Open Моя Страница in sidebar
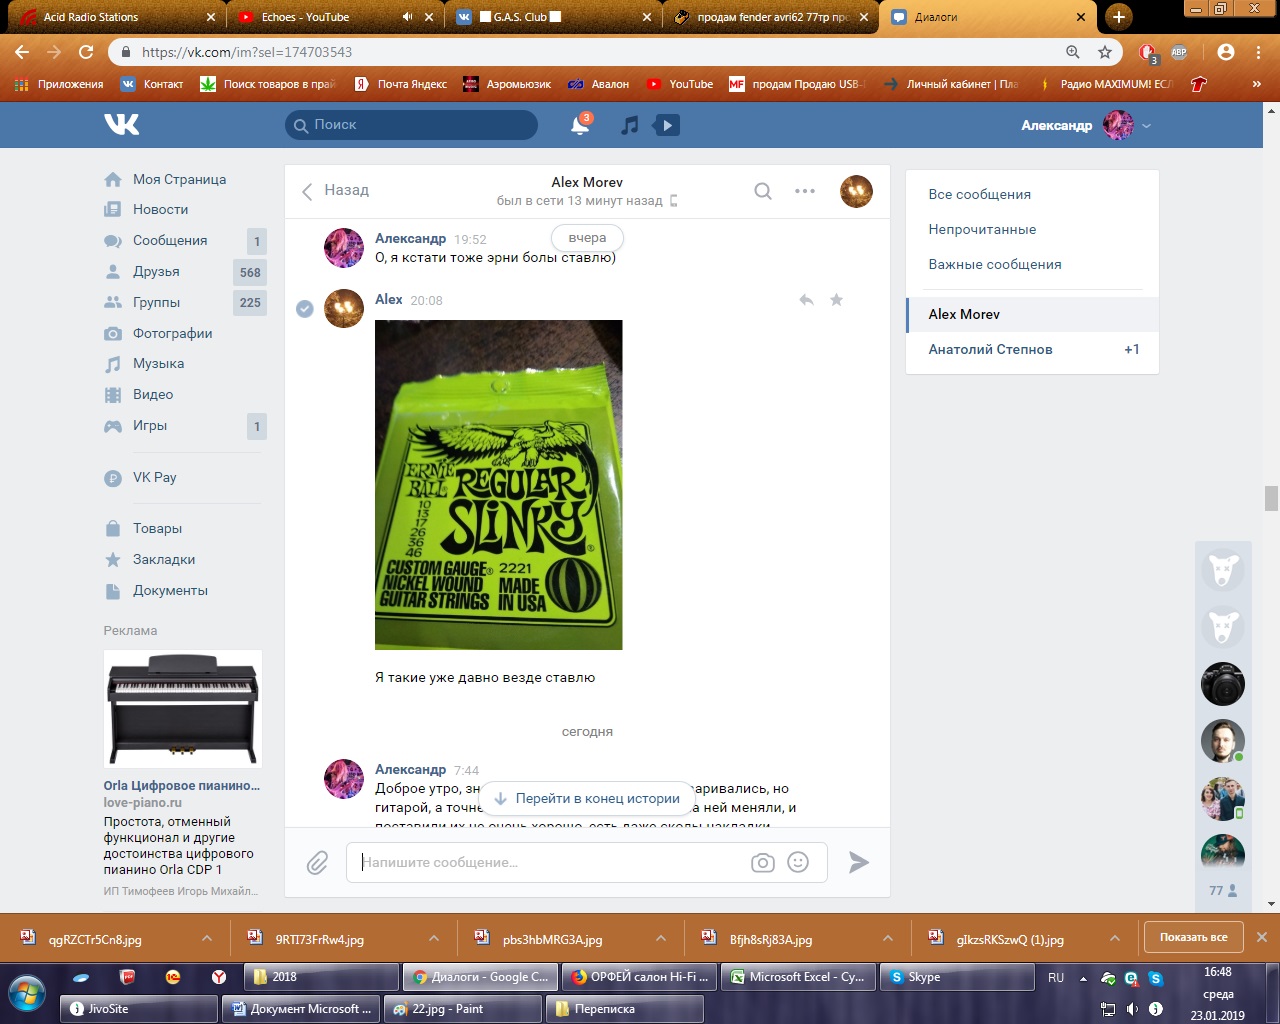 (179, 179)
